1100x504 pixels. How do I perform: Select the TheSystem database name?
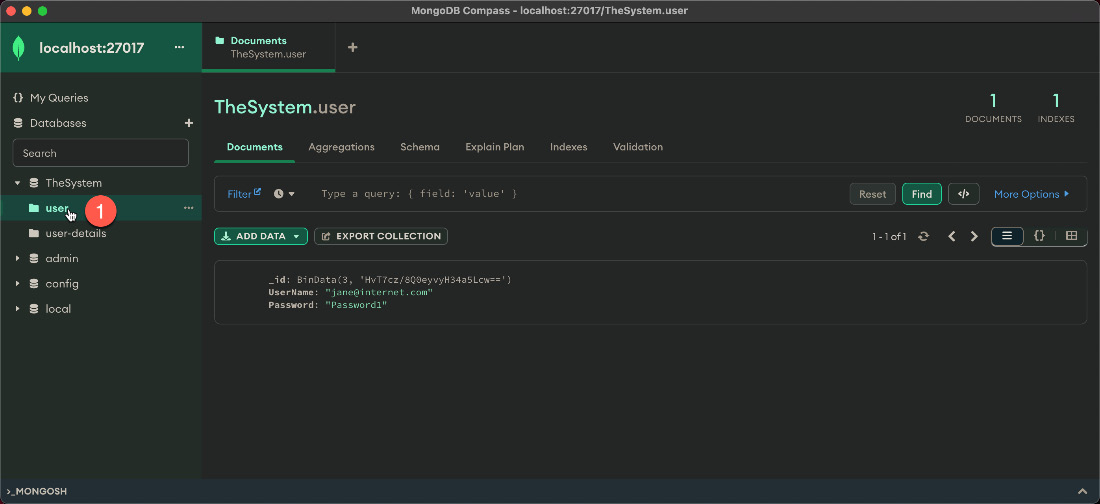point(74,183)
